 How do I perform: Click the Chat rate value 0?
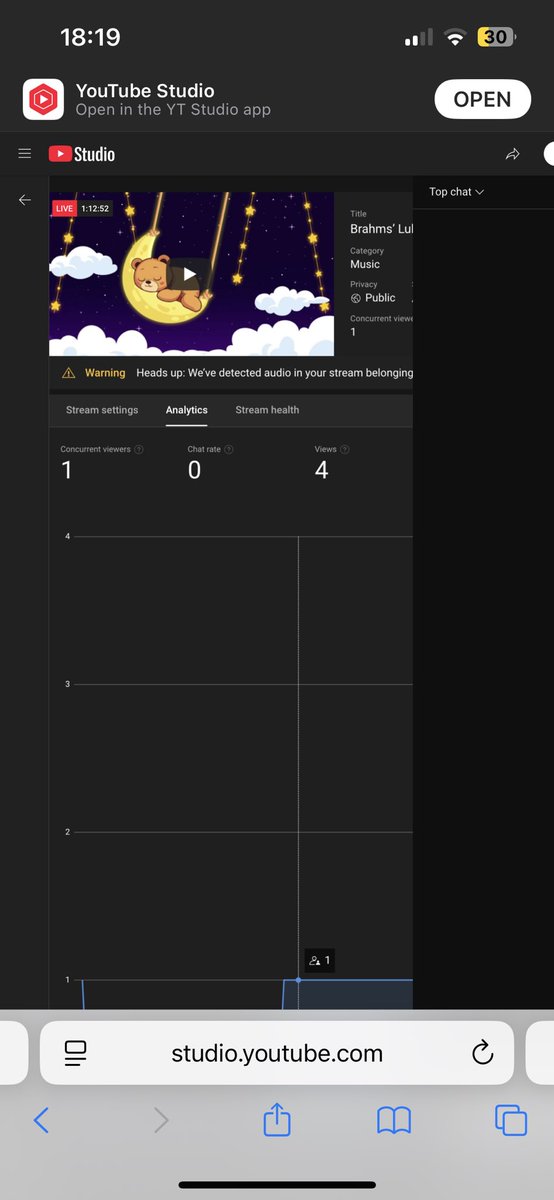point(194,470)
